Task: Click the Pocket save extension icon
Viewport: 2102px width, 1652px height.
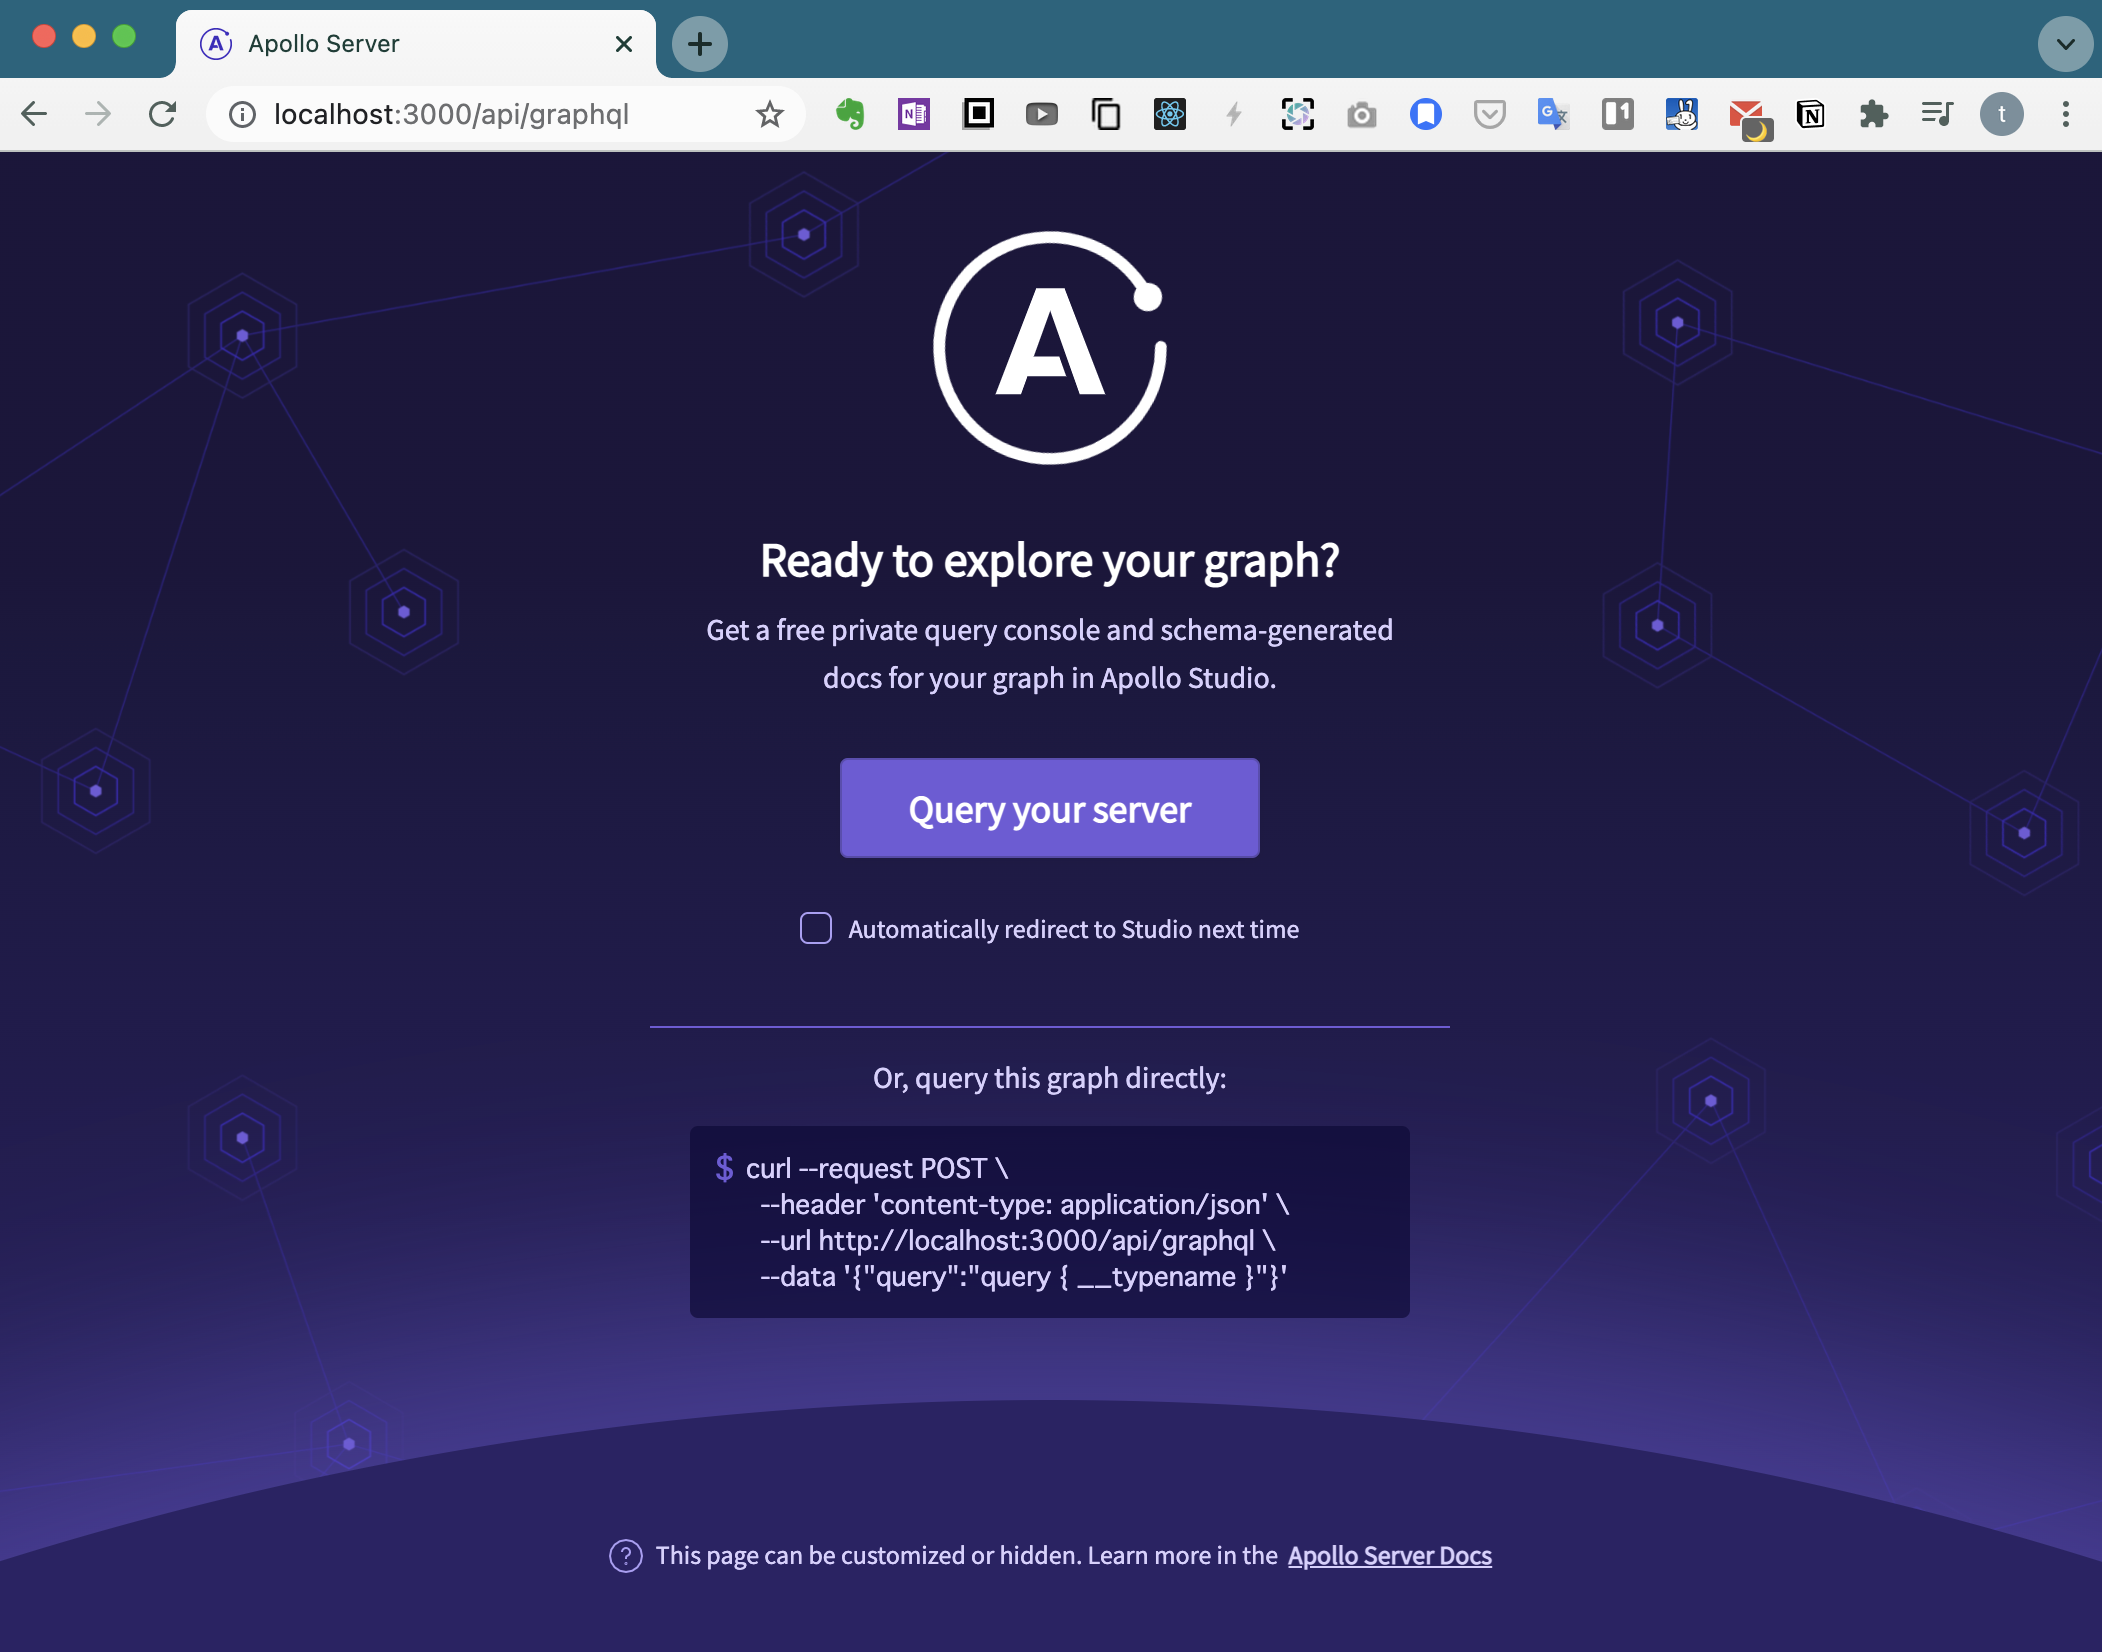Action: tap(1489, 114)
